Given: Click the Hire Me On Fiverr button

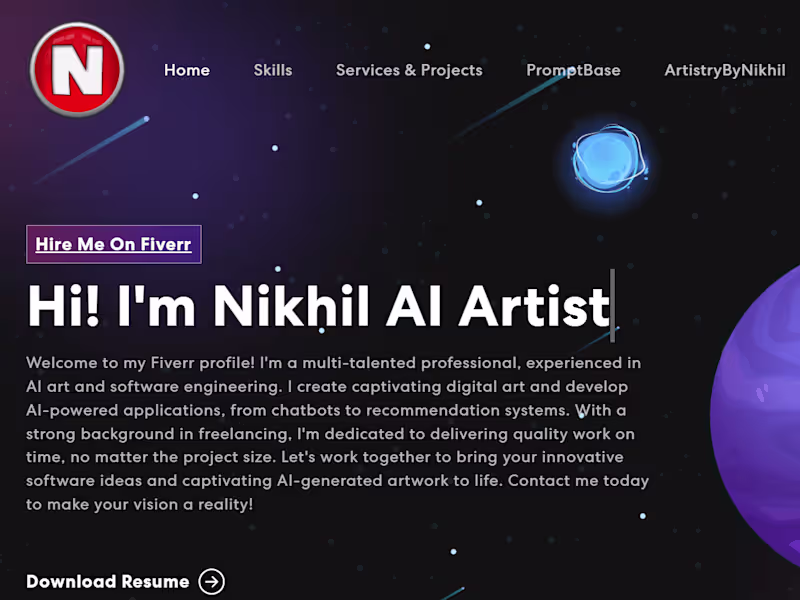Looking at the screenshot, I should 113,244.
